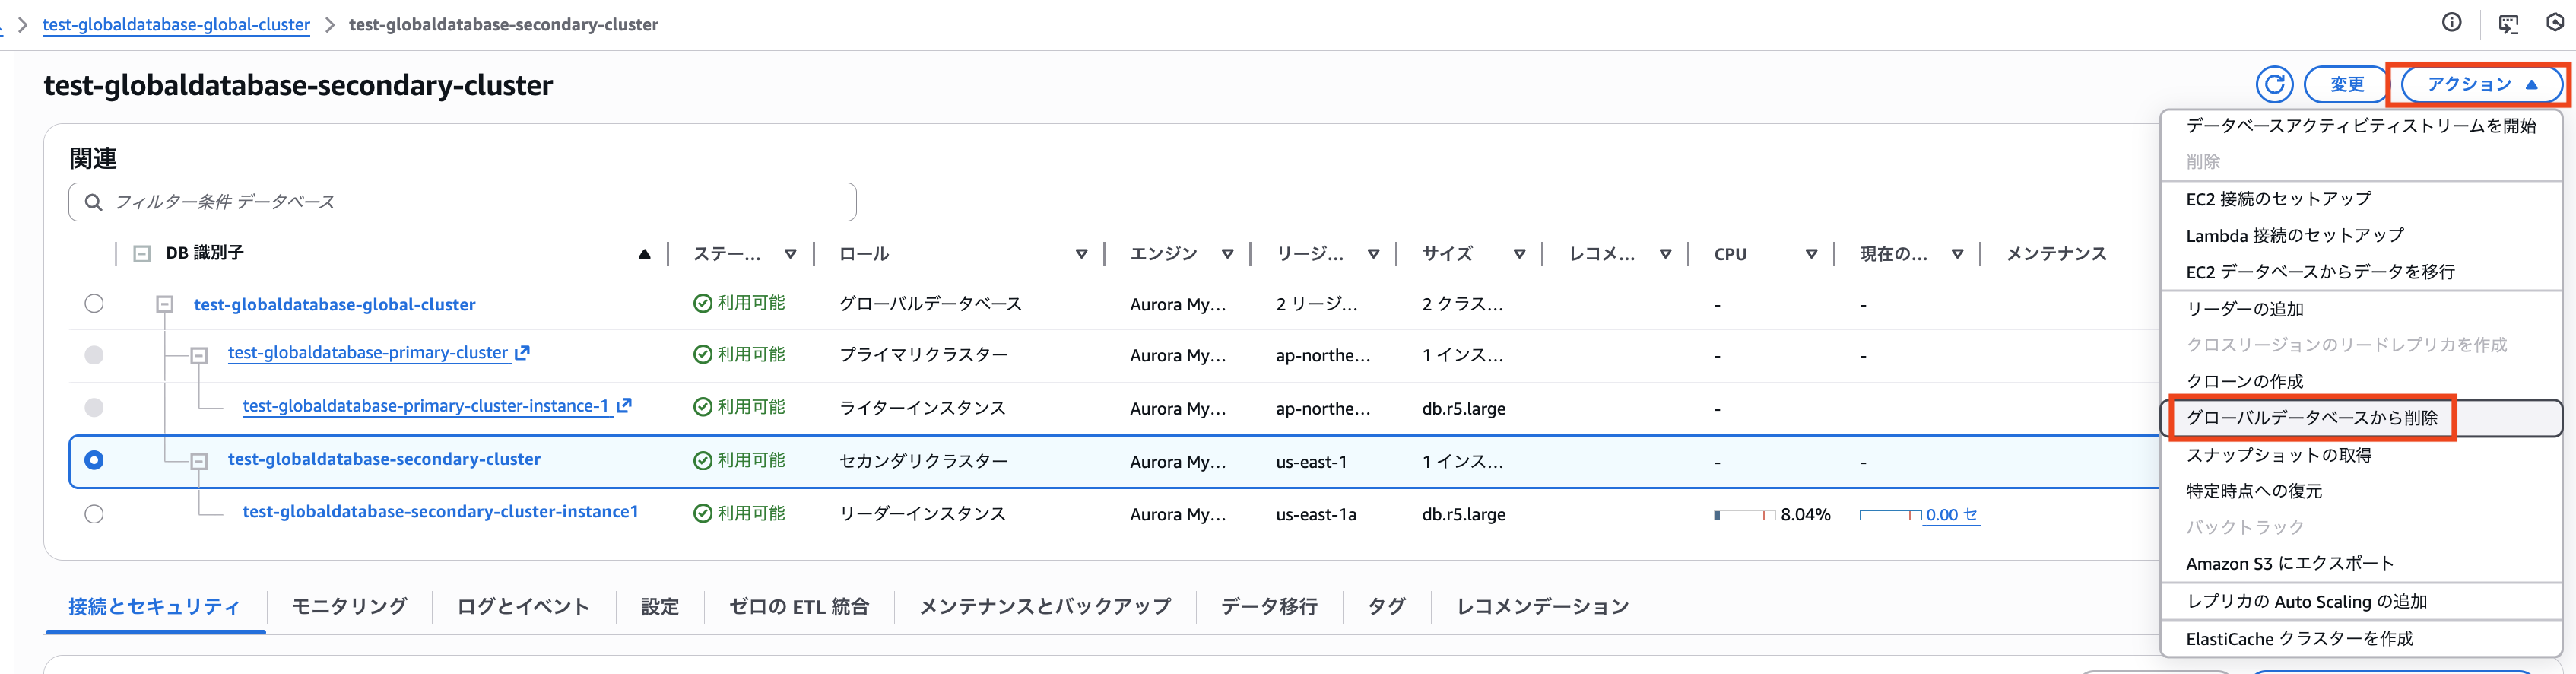Open the CloudShell feedback icon
The width and height of the screenshot is (2576, 674).
[2508, 24]
